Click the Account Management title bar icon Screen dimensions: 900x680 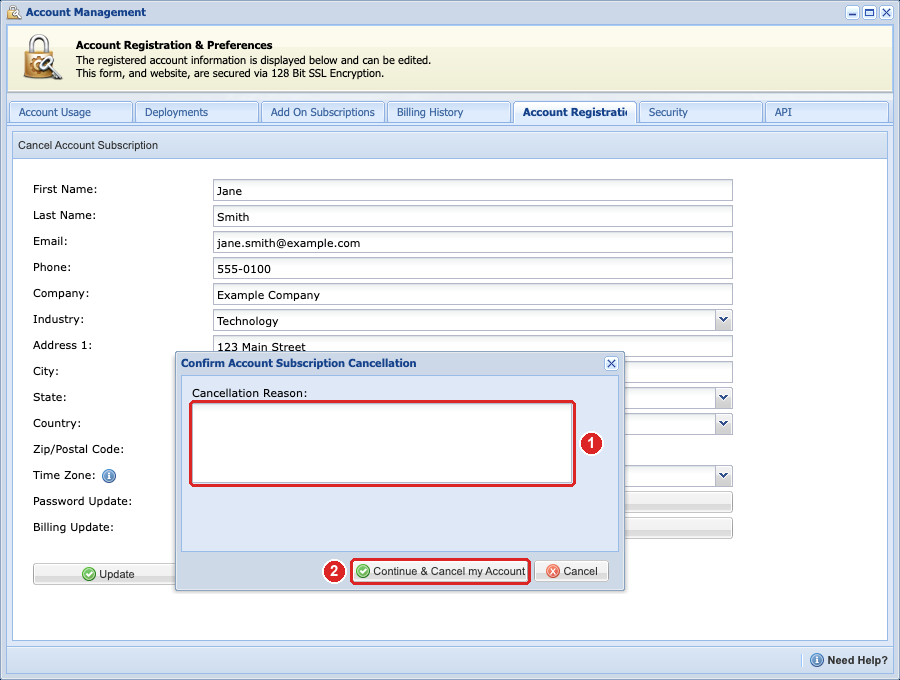(14, 12)
